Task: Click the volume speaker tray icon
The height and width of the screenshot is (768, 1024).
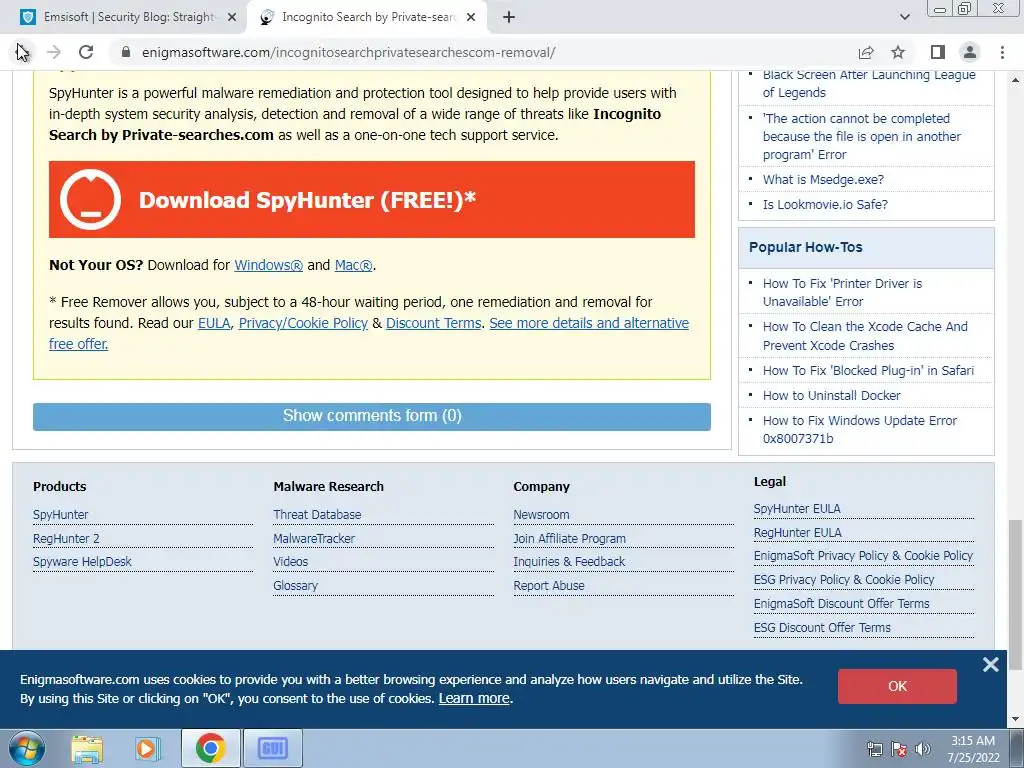Action: (x=923, y=749)
